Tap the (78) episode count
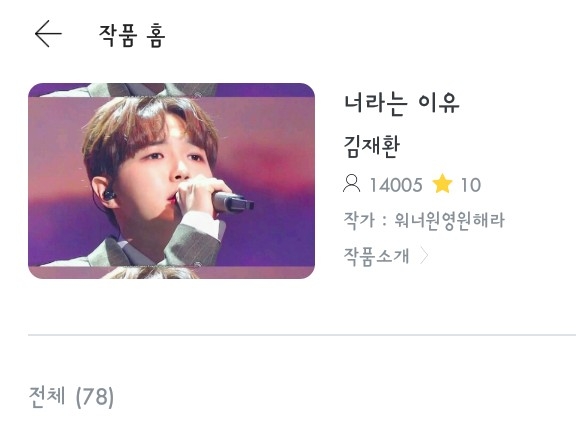The width and height of the screenshot is (576, 432). point(95,397)
